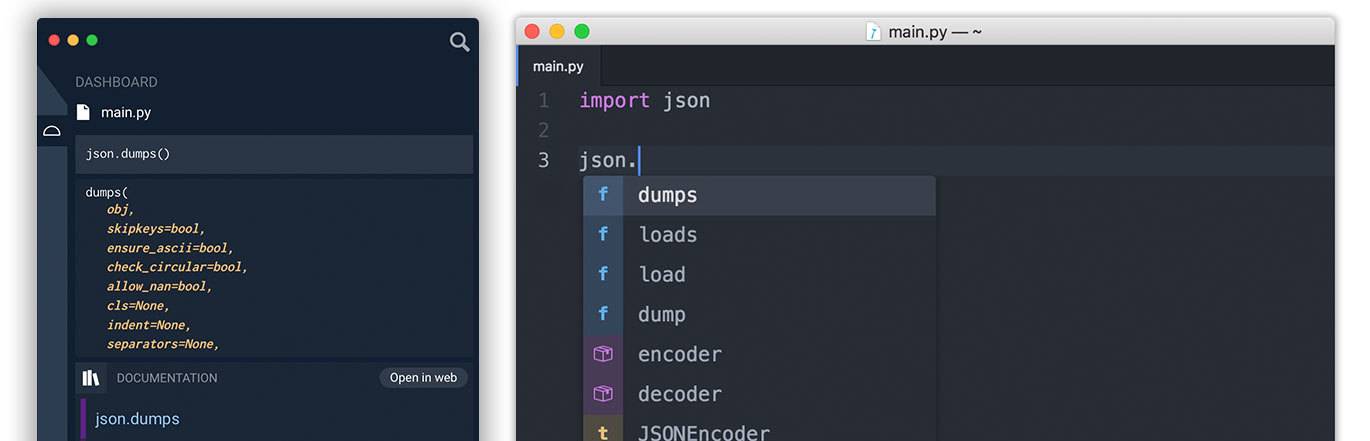The image size is (1370, 441).
Task: Click the type icon beside JSONEncoder
Action: point(603,432)
